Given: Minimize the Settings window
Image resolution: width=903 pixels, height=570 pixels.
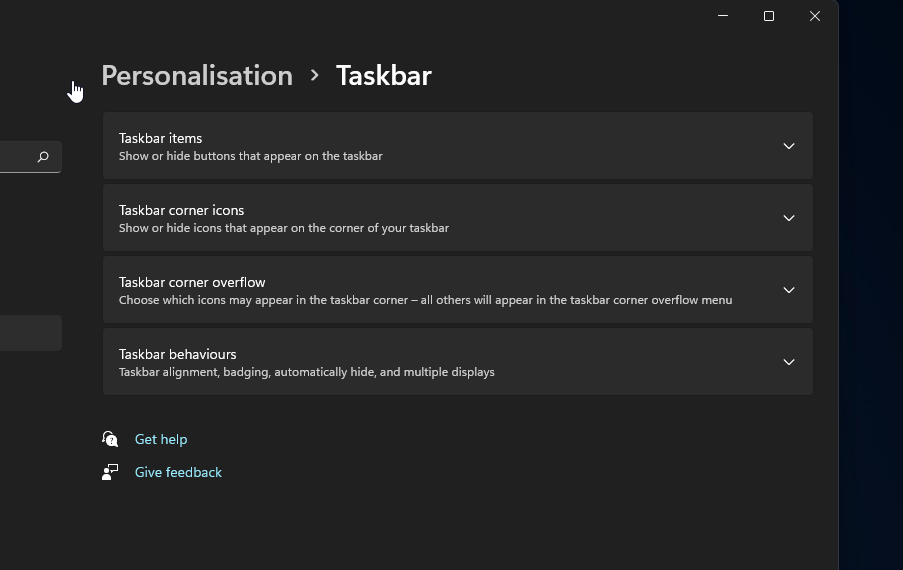Looking at the screenshot, I should click(723, 16).
